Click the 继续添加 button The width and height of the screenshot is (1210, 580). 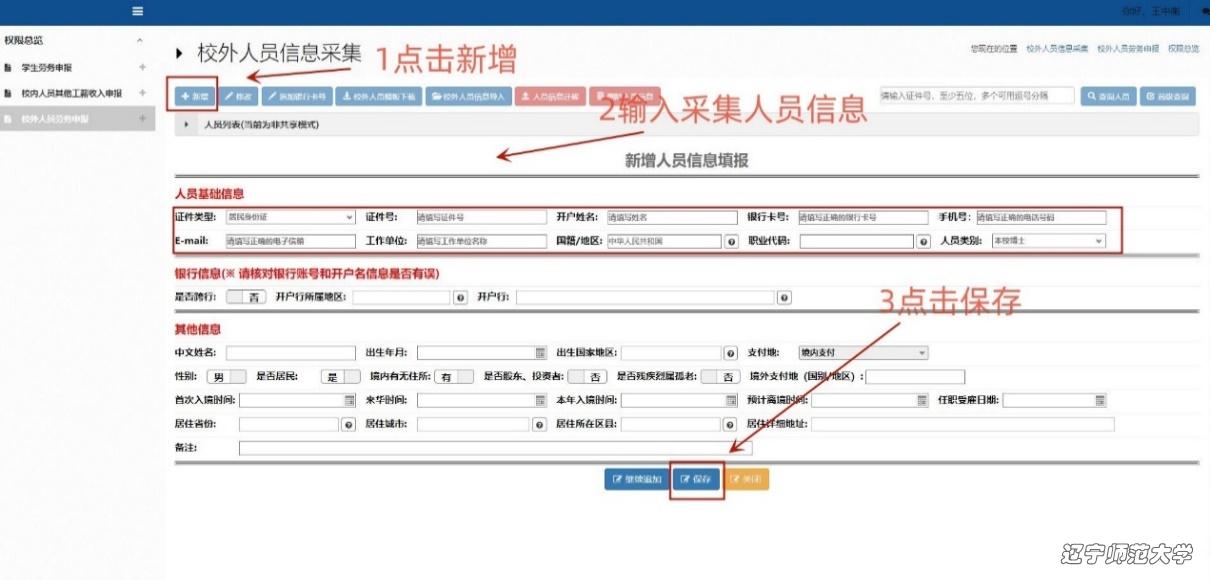(x=635, y=480)
